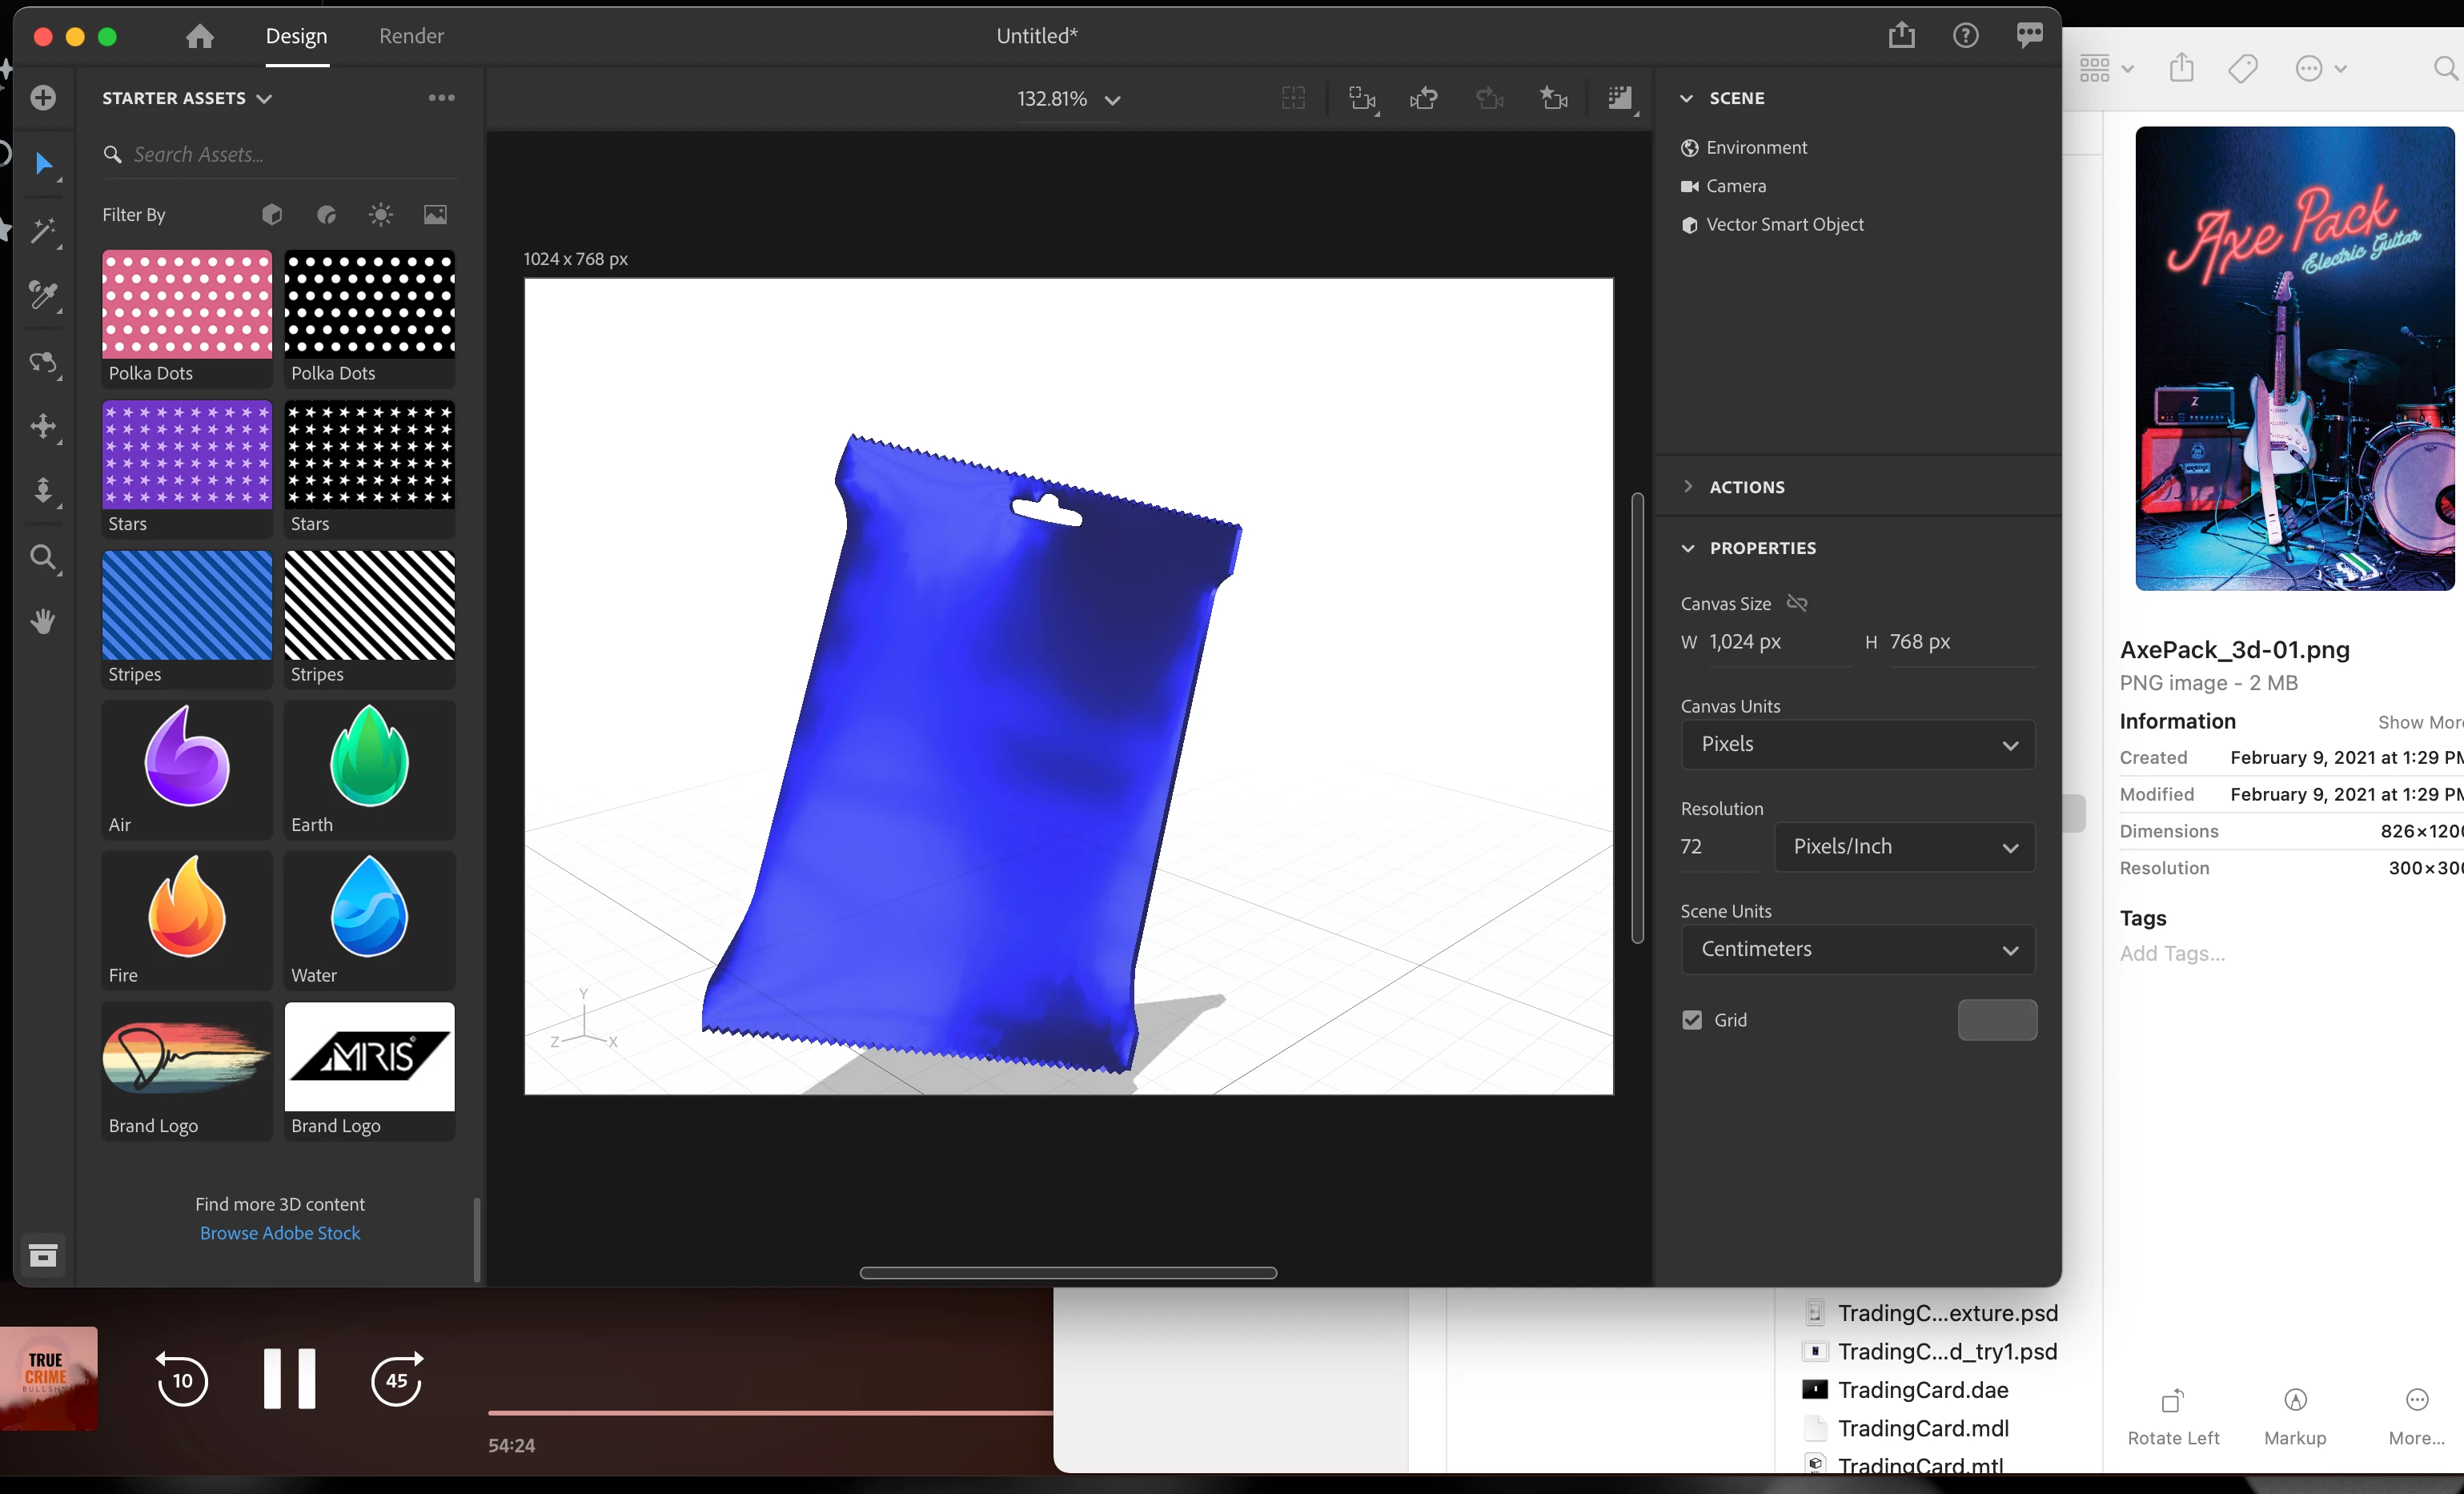Switch to the Render tab
Viewport: 2464px width, 1494px height.
point(411,37)
